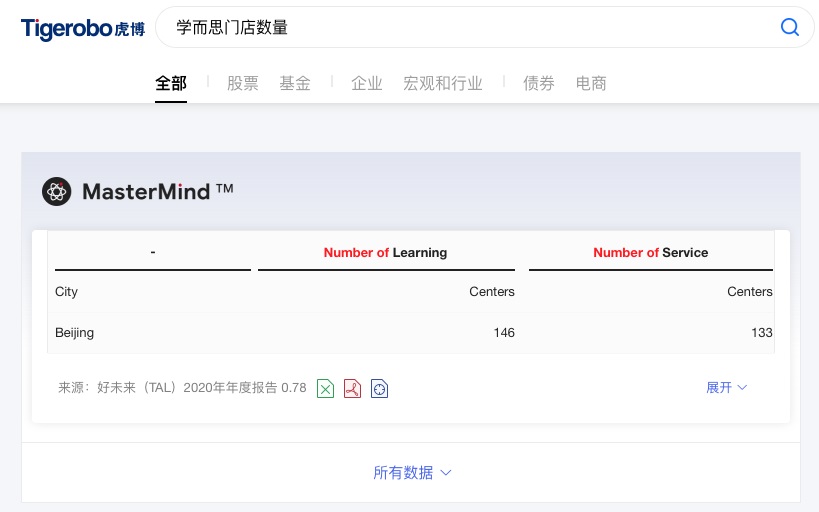
Task: Select the value 146 cell
Action: [x=504, y=333]
